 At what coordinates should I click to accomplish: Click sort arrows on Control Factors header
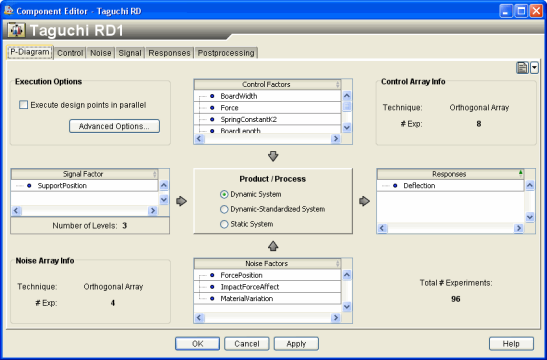click(337, 84)
